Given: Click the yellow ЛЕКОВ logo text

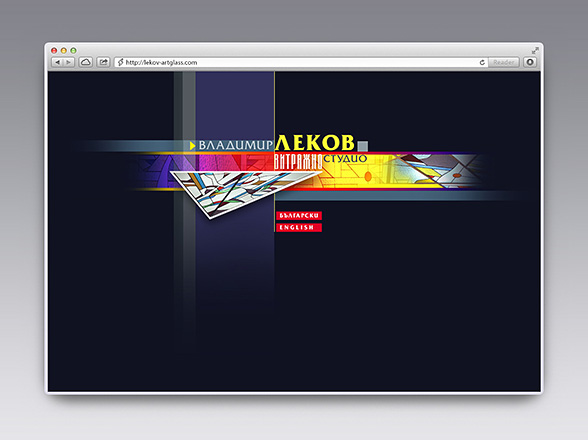Looking at the screenshot, I should (x=315, y=143).
